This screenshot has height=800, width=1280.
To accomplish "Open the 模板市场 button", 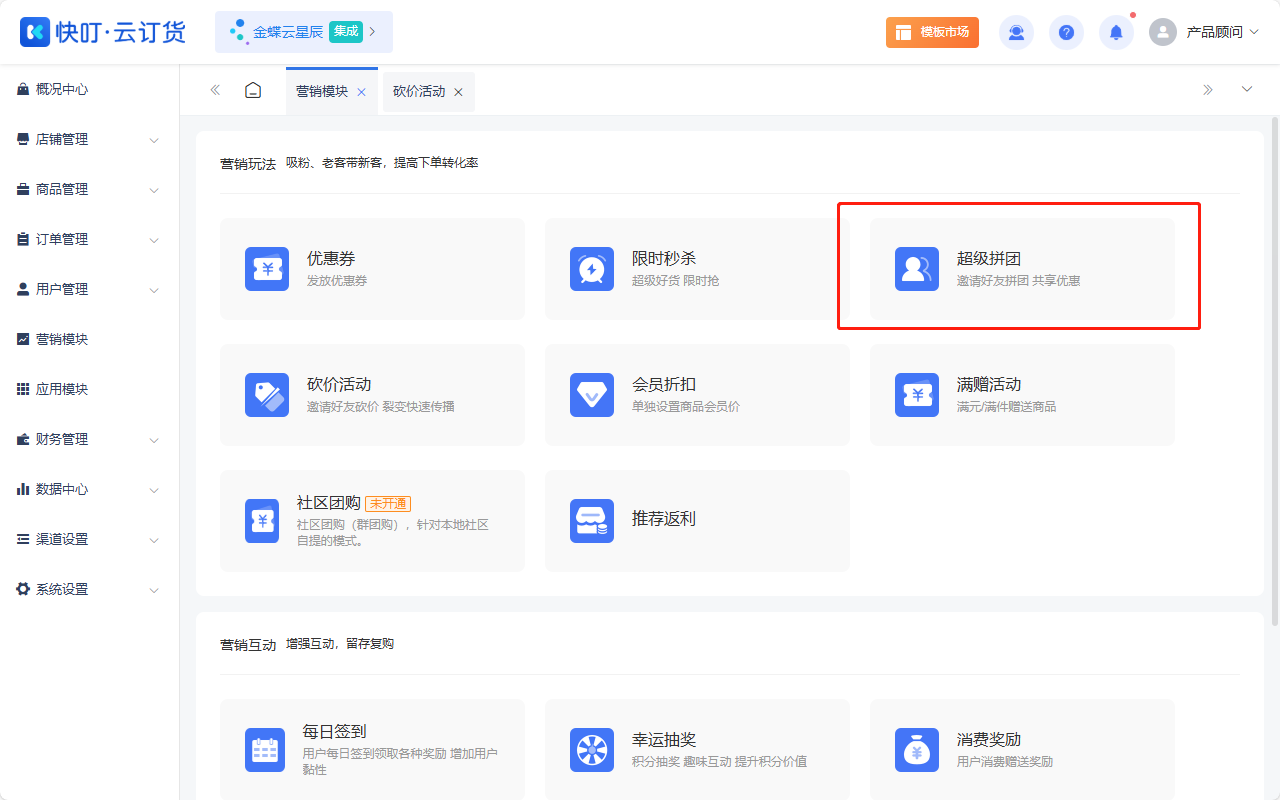I will coord(932,32).
